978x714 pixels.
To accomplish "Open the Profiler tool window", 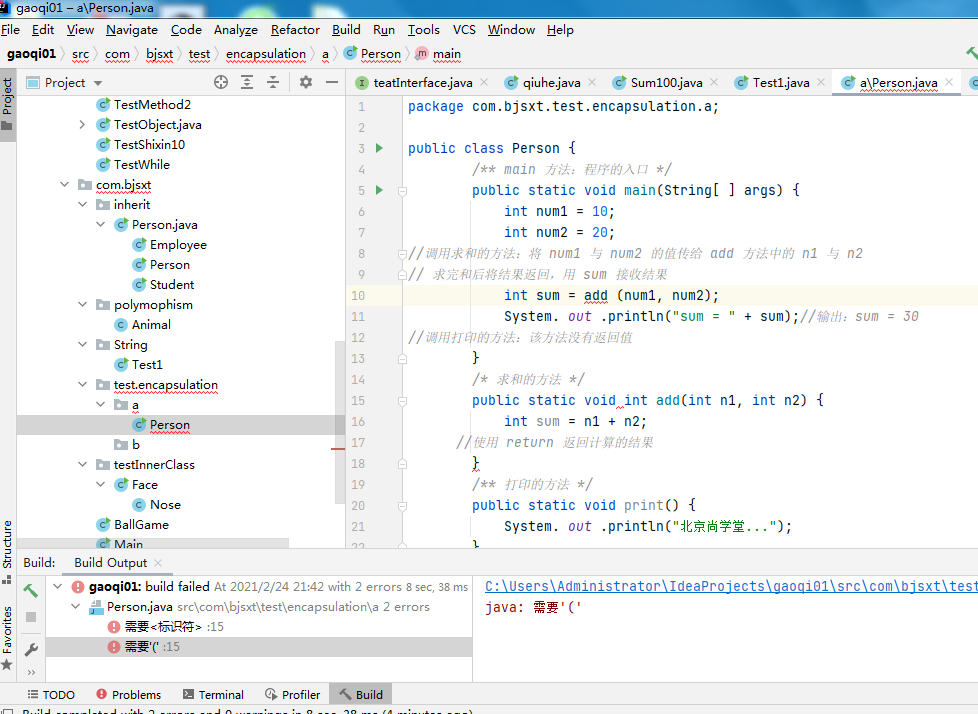I will click(x=293, y=695).
